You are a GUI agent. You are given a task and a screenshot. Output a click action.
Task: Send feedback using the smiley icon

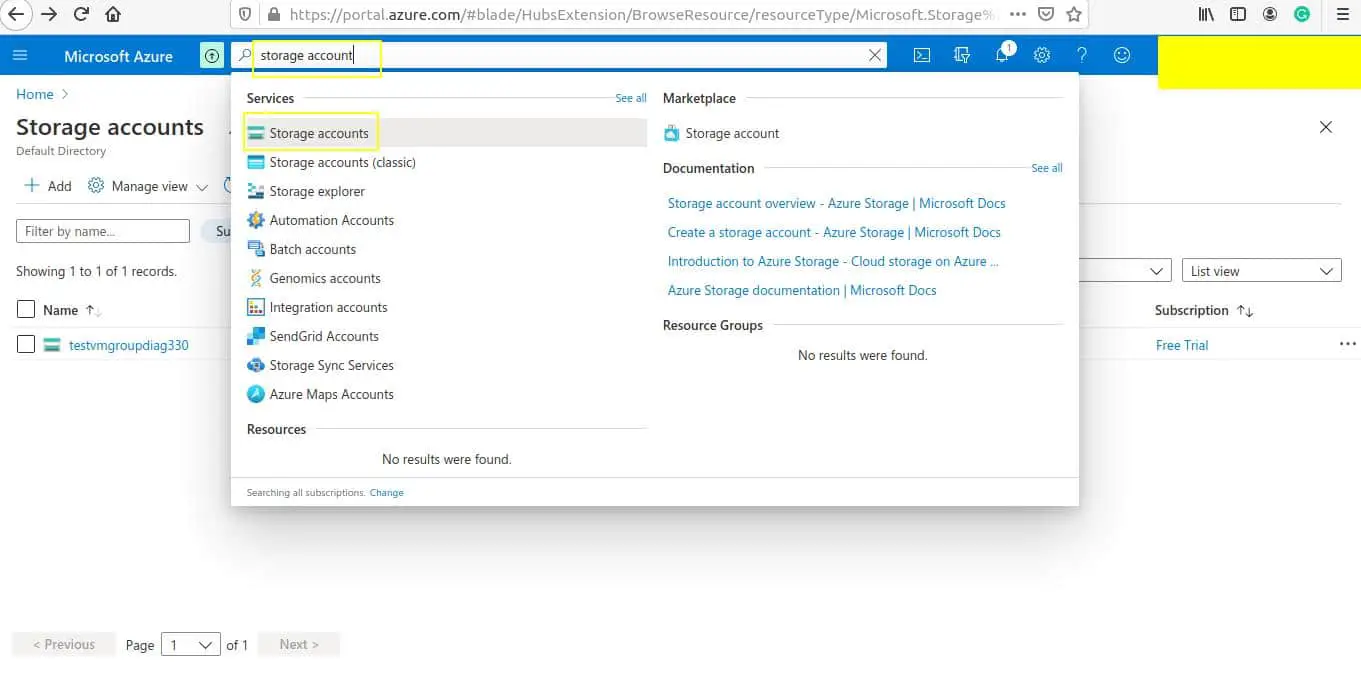[1121, 55]
